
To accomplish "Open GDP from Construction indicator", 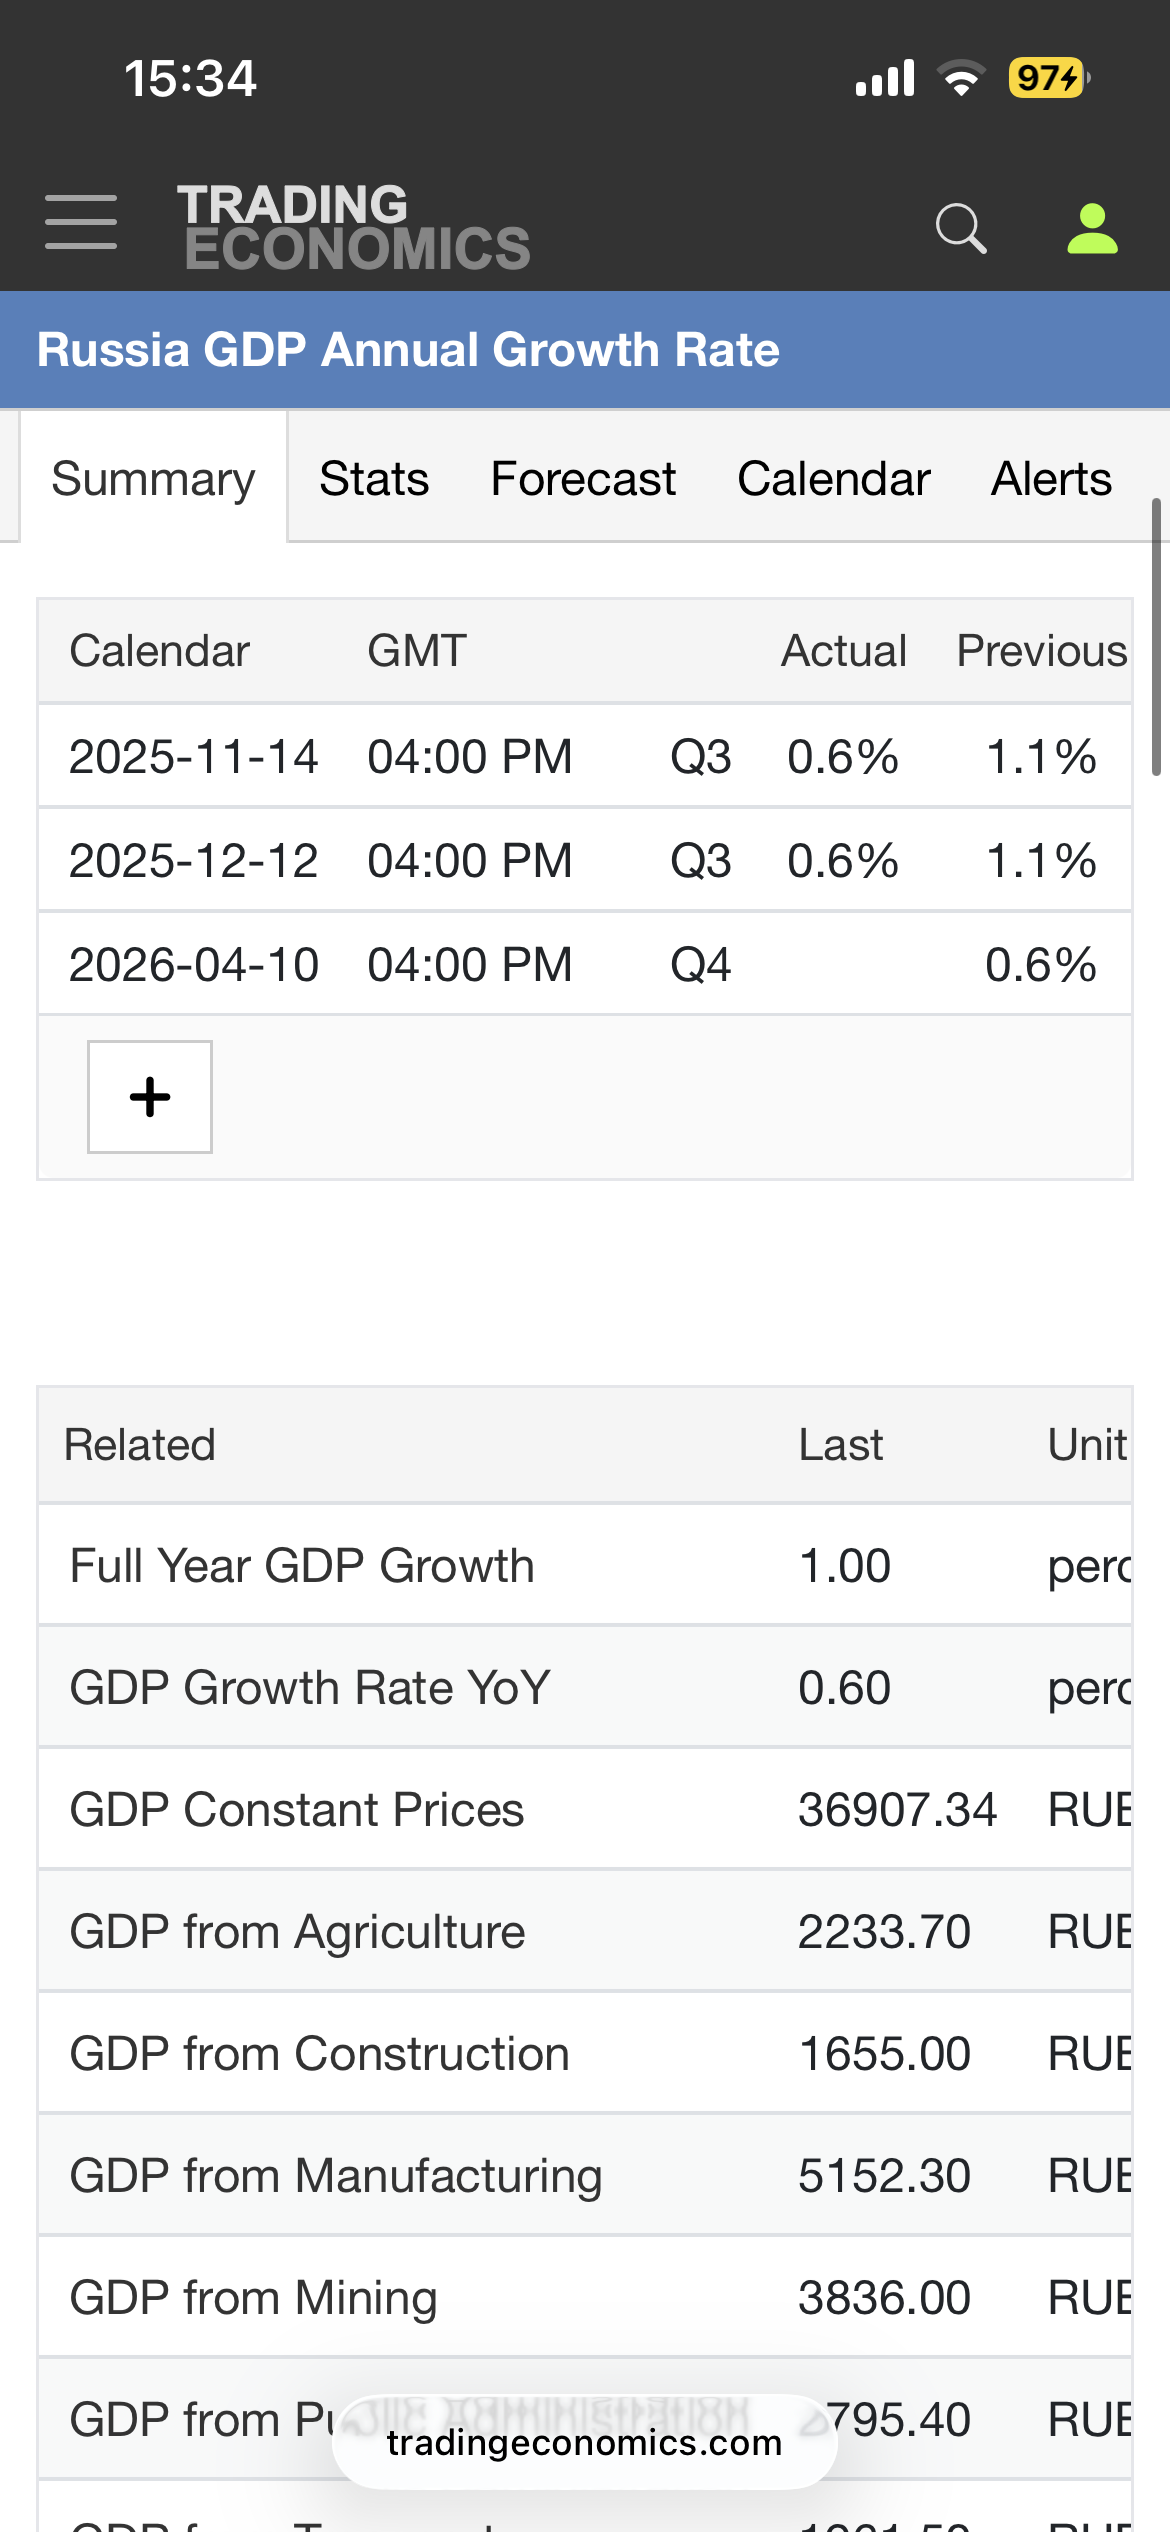I will pyautogui.click(x=319, y=2054).
